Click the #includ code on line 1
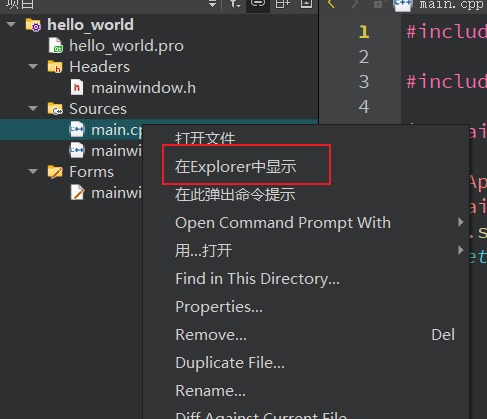This screenshot has width=487, height=419. [x=447, y=32]
